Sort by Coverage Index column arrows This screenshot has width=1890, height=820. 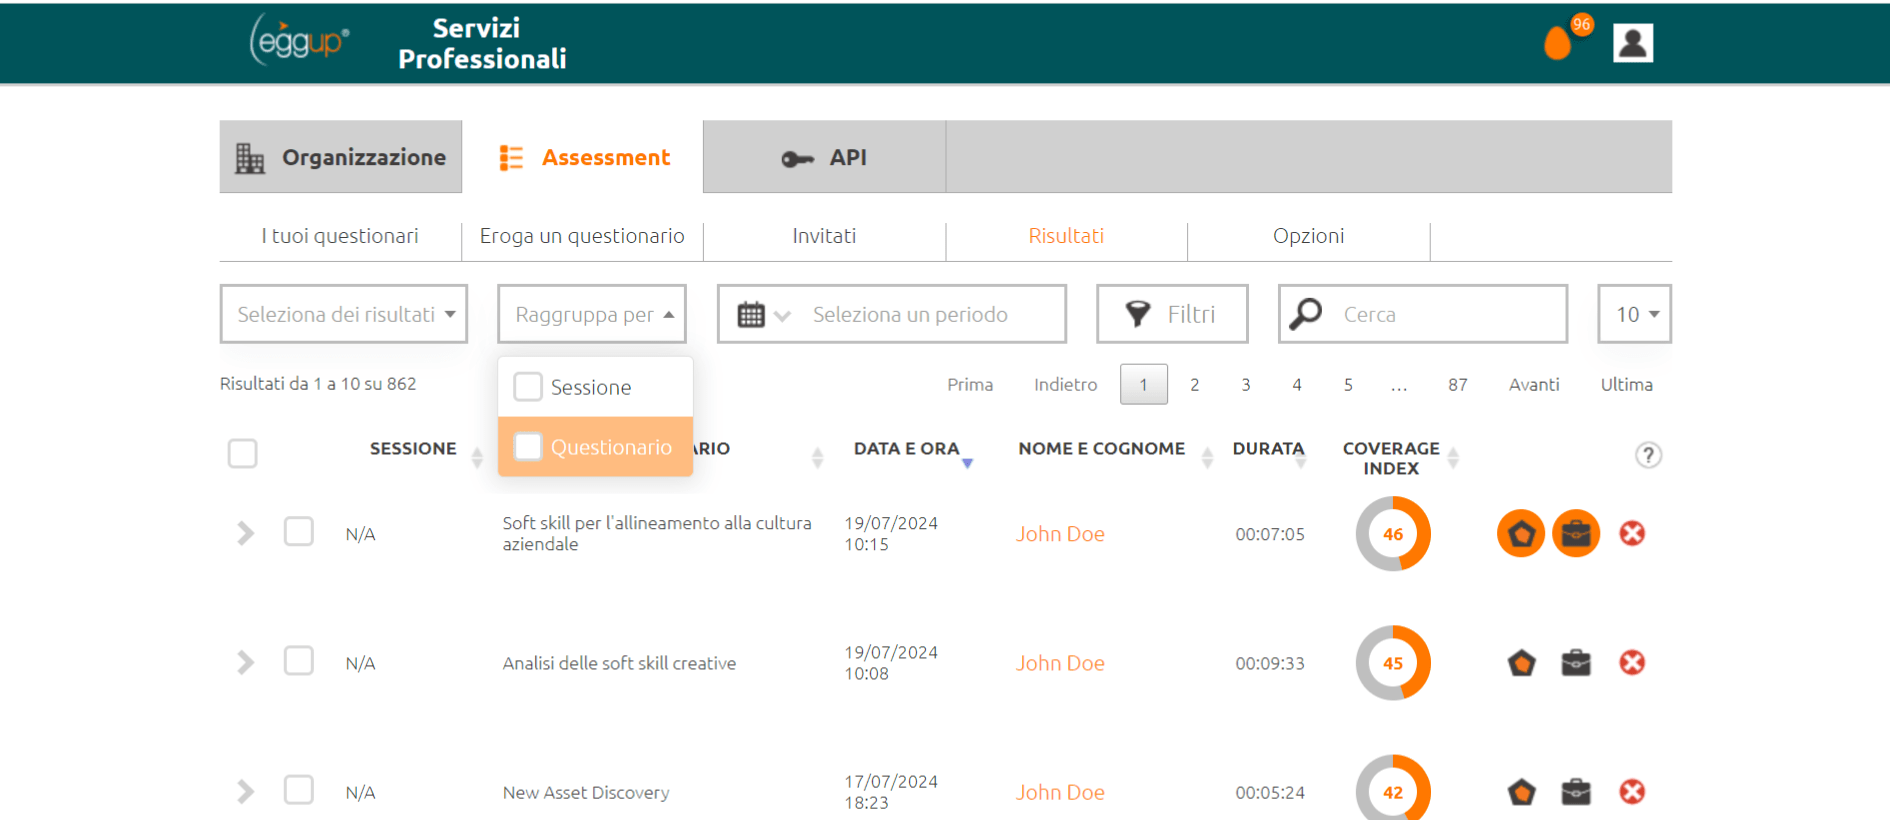(x=1453, y=458)
